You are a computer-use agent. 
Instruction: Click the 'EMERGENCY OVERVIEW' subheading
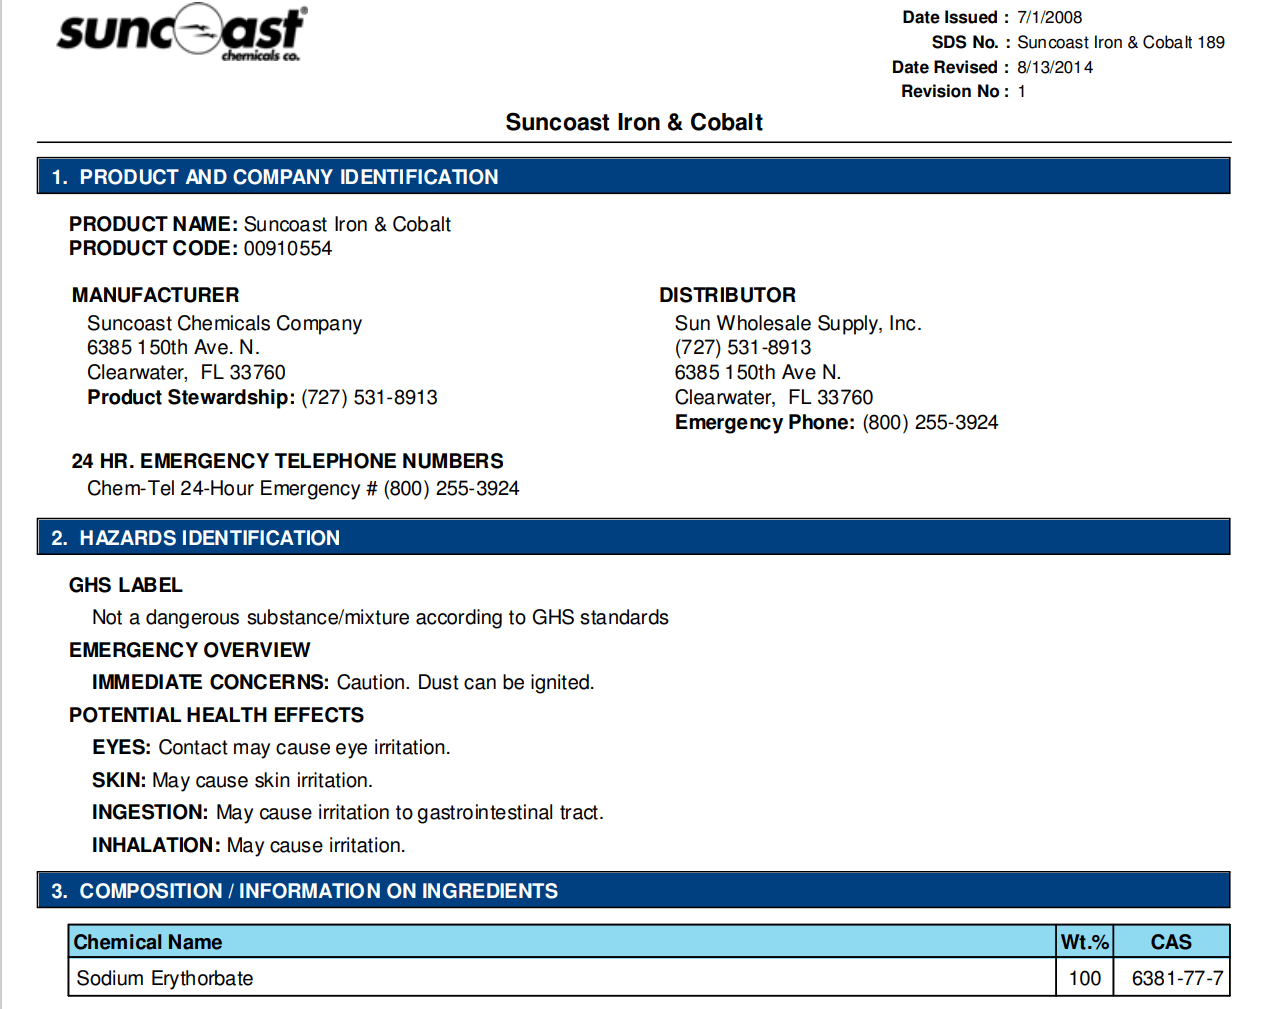pyautogui.click(x=190, y=650)
